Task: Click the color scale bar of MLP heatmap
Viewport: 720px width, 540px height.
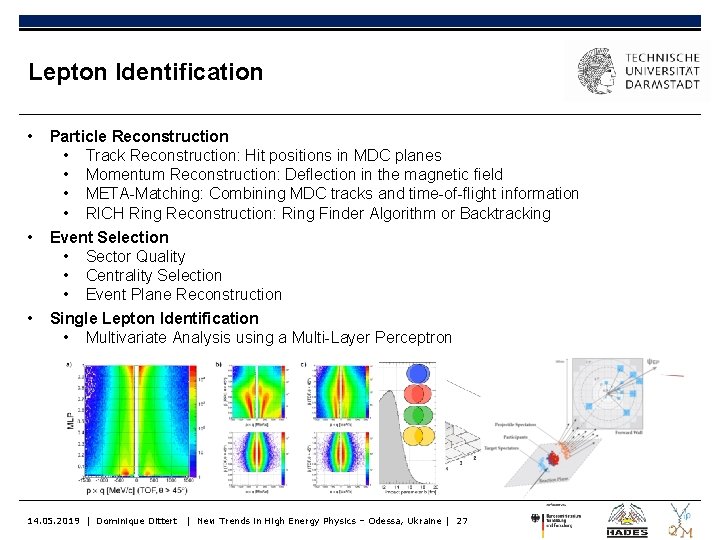Action: click(193, 421)
